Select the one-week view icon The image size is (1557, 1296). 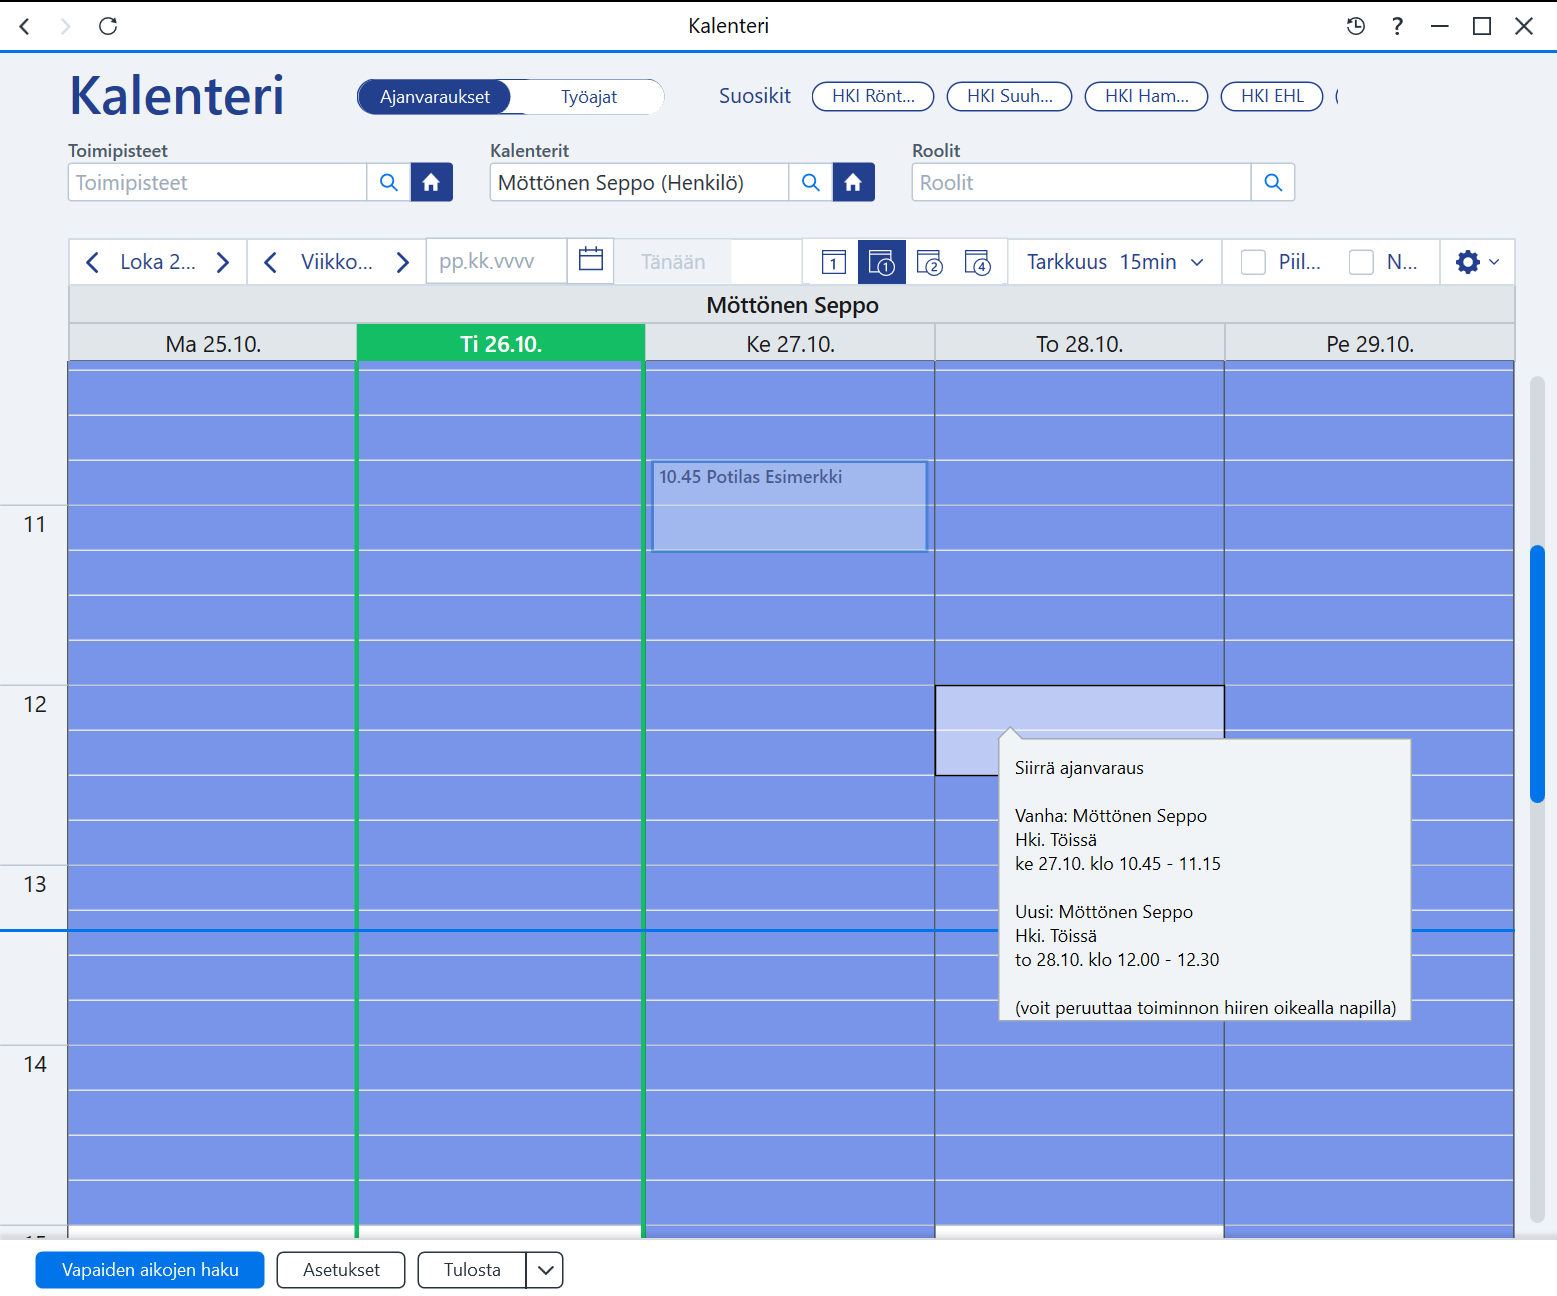pyautogui.click(x=882, y=262)
